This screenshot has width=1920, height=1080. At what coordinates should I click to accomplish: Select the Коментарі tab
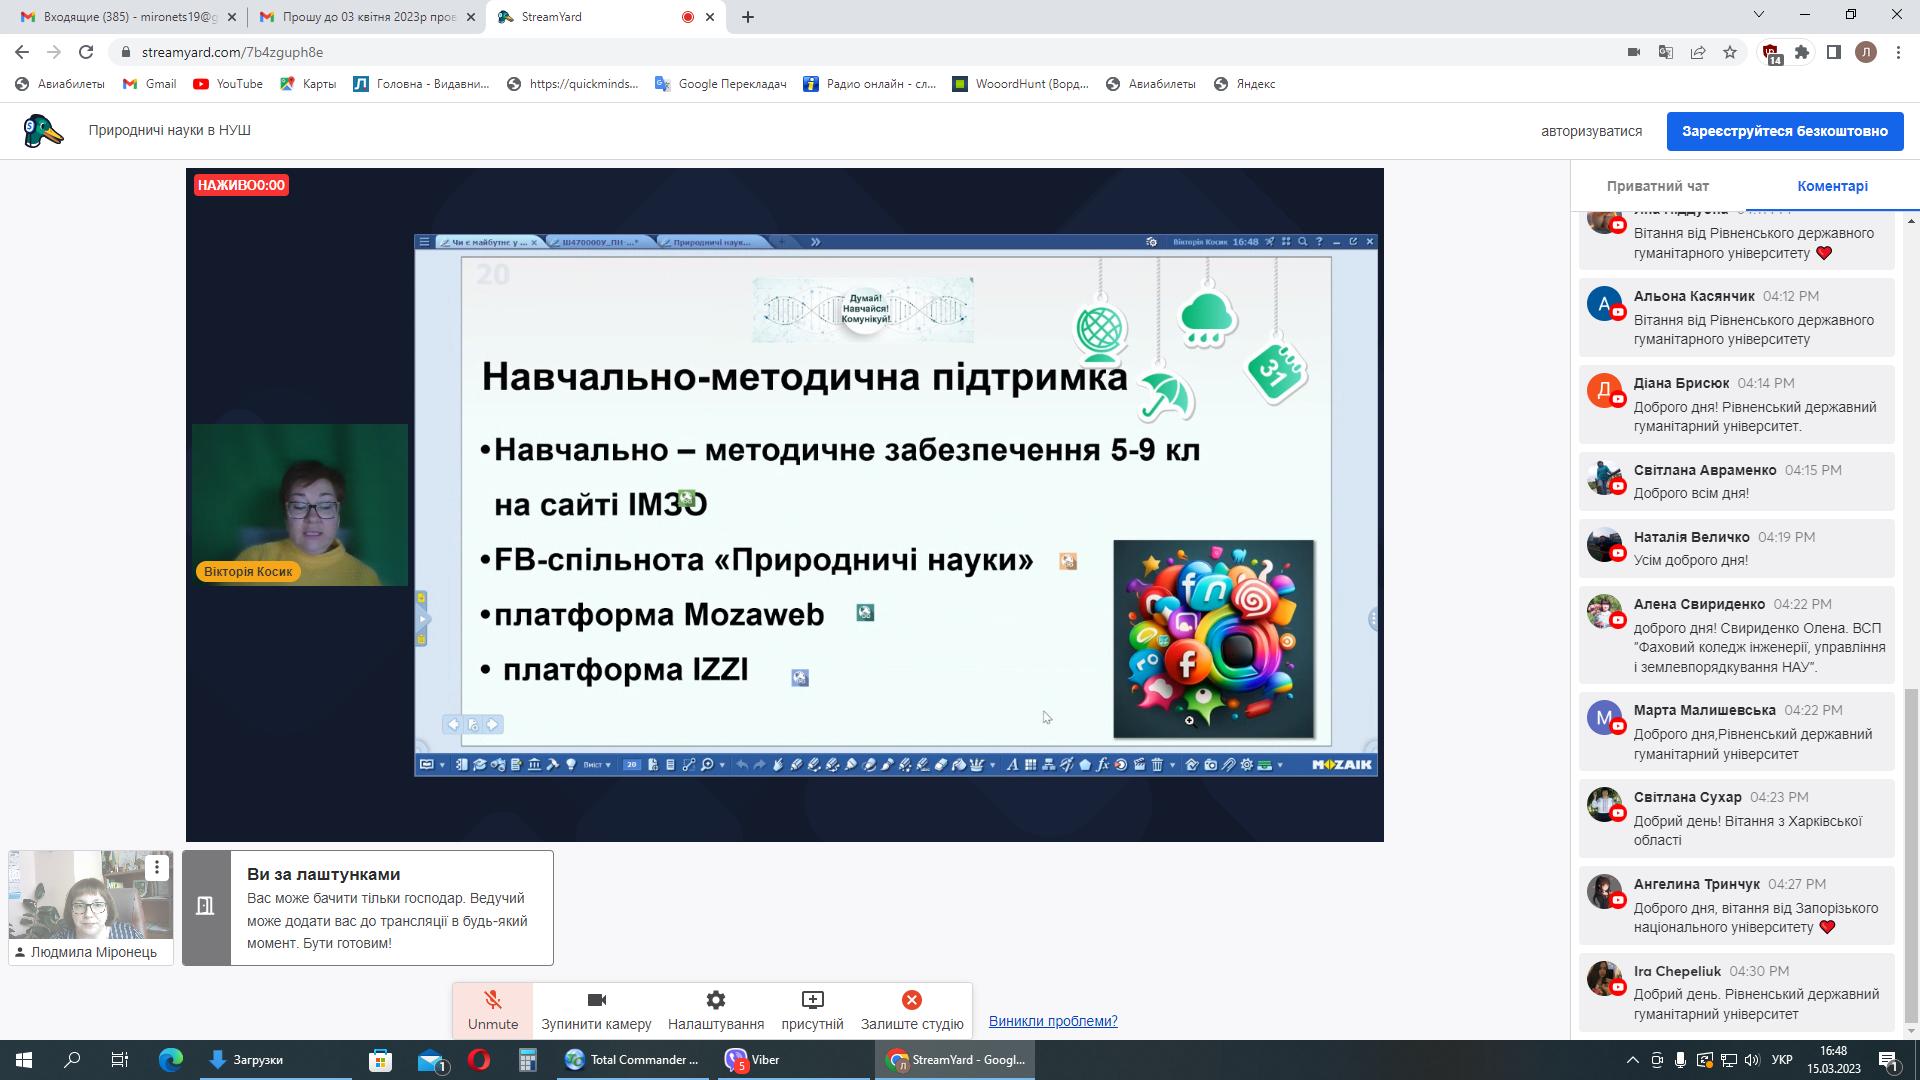[x=1832, y=186]
